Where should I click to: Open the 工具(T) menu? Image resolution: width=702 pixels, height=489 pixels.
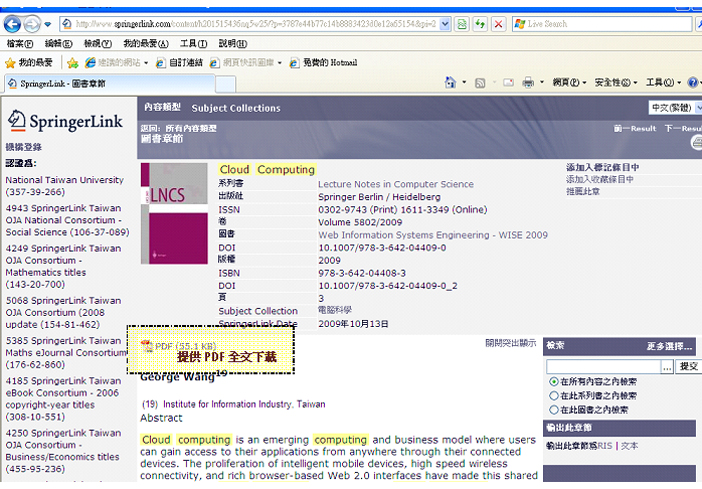[193, 43]
